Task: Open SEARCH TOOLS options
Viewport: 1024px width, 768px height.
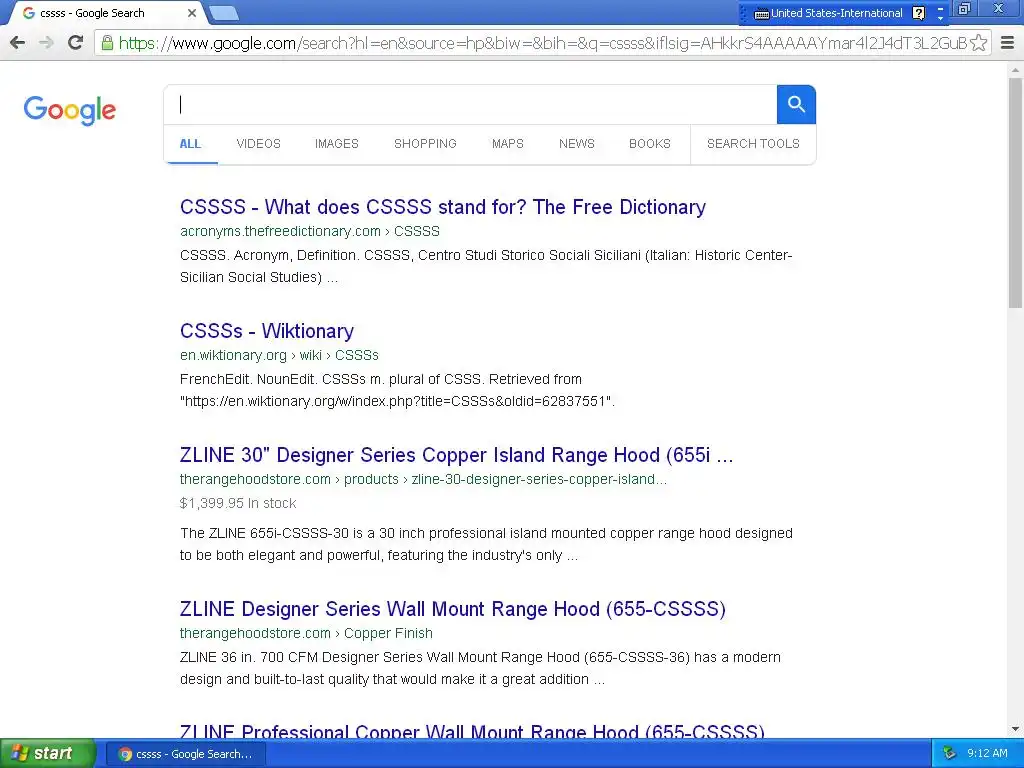Action: [x=753, y=144]
